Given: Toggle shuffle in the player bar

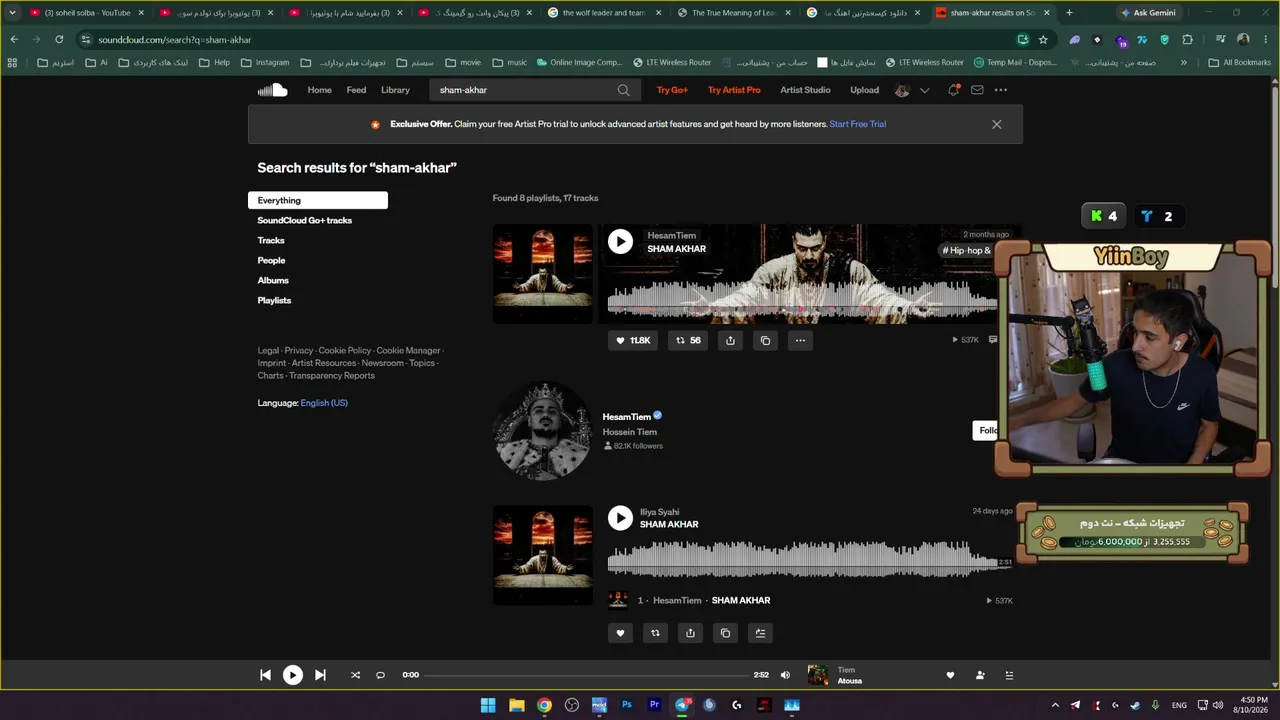Looking at the screenshot, I should (x=355, y=675).
